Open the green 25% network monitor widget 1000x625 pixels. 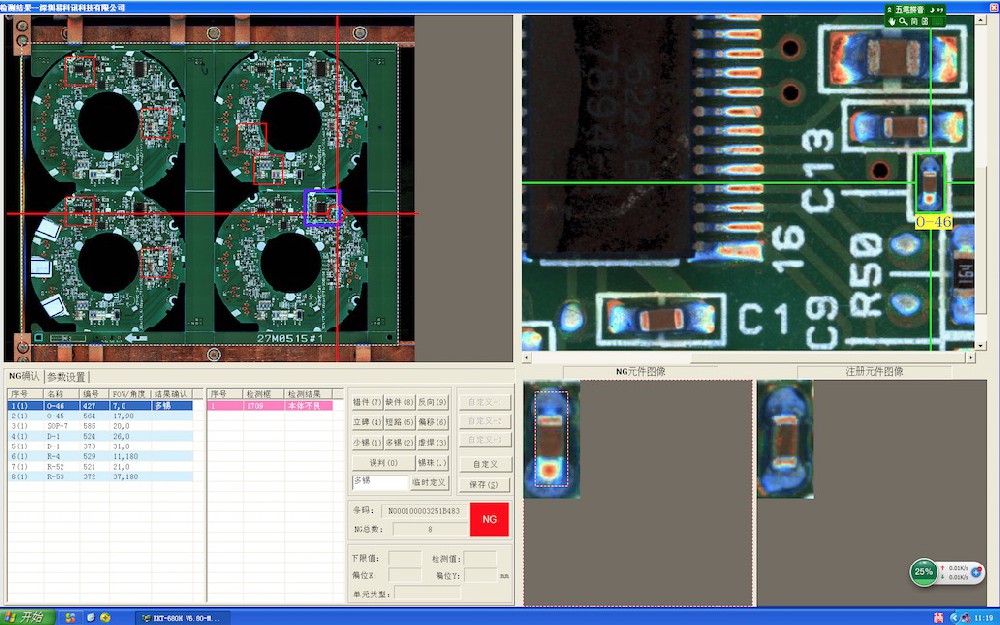[923, 571]
